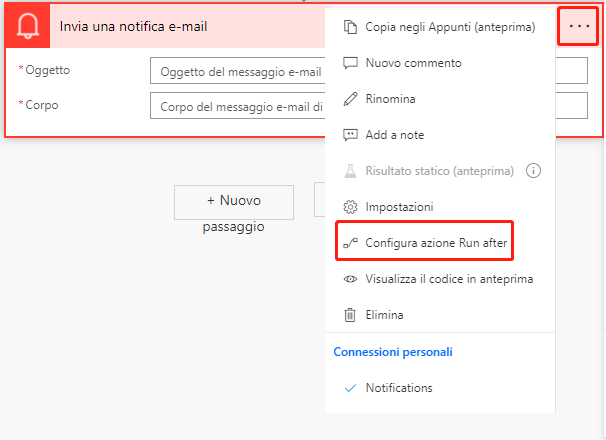Screen dimensions: 606x440
Task: Click the Elimina trash icon
Action: 350,315
